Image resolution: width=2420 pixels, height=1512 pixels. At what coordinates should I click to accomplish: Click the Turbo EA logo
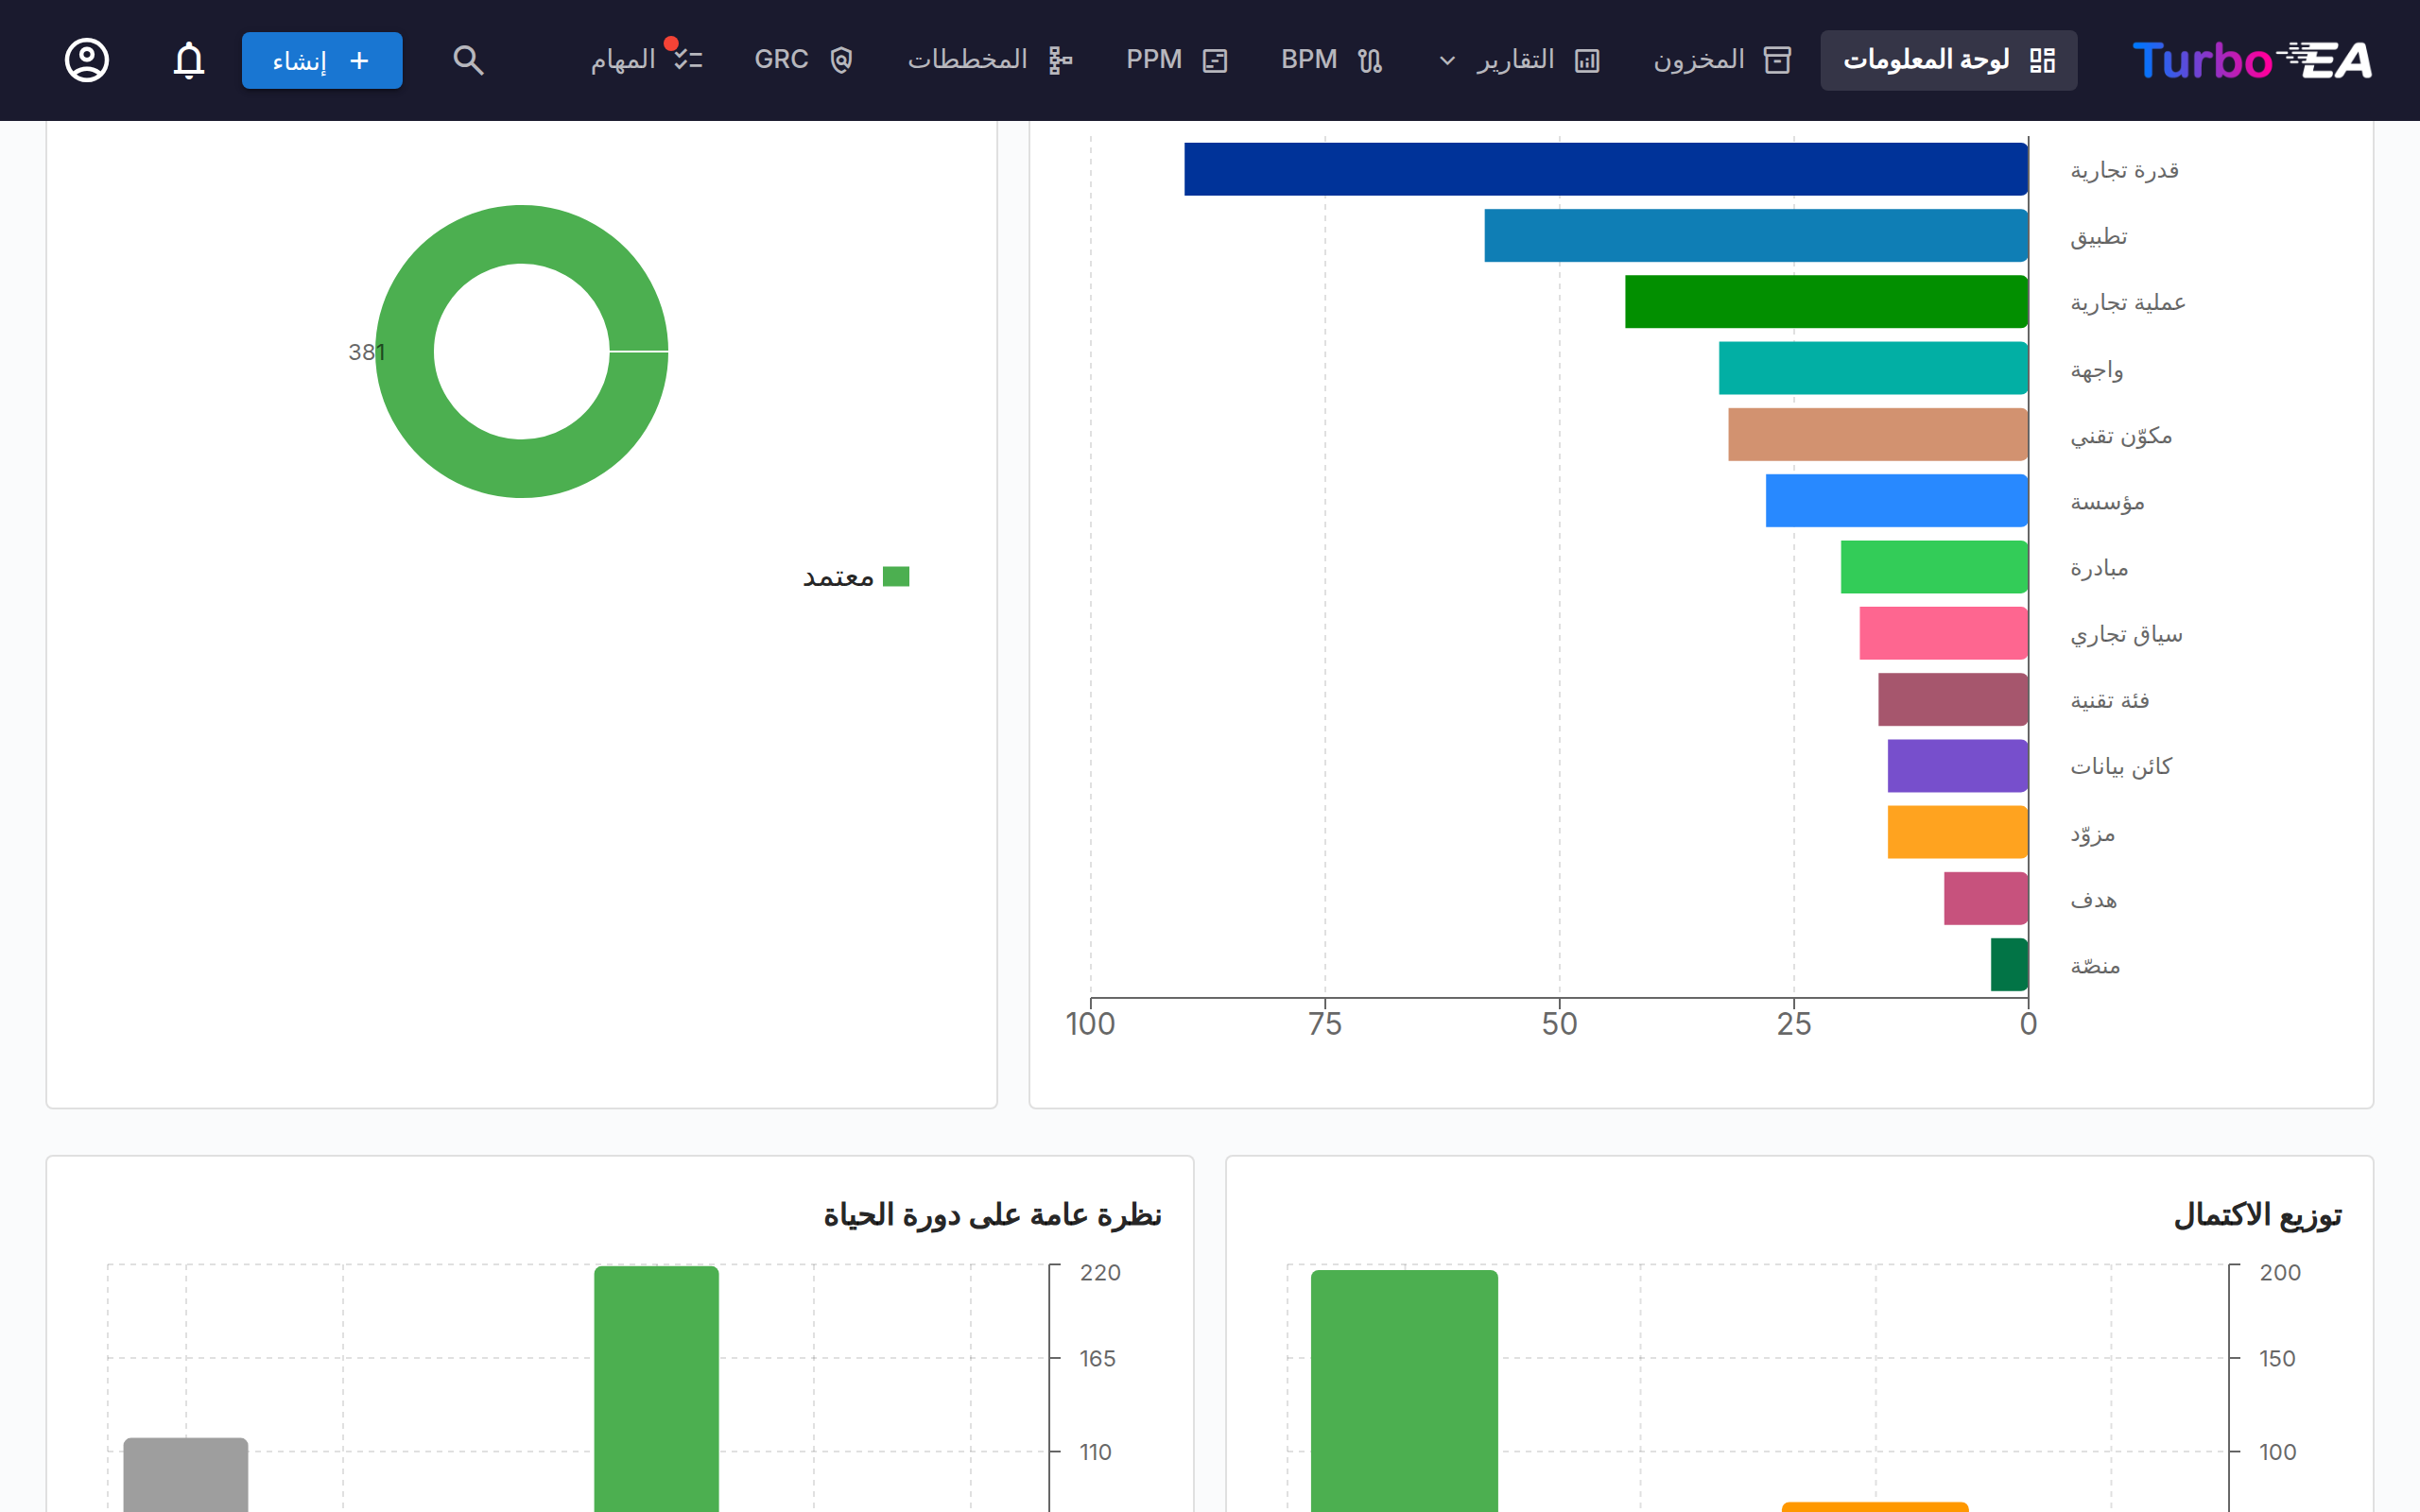tap(2251, 60)
